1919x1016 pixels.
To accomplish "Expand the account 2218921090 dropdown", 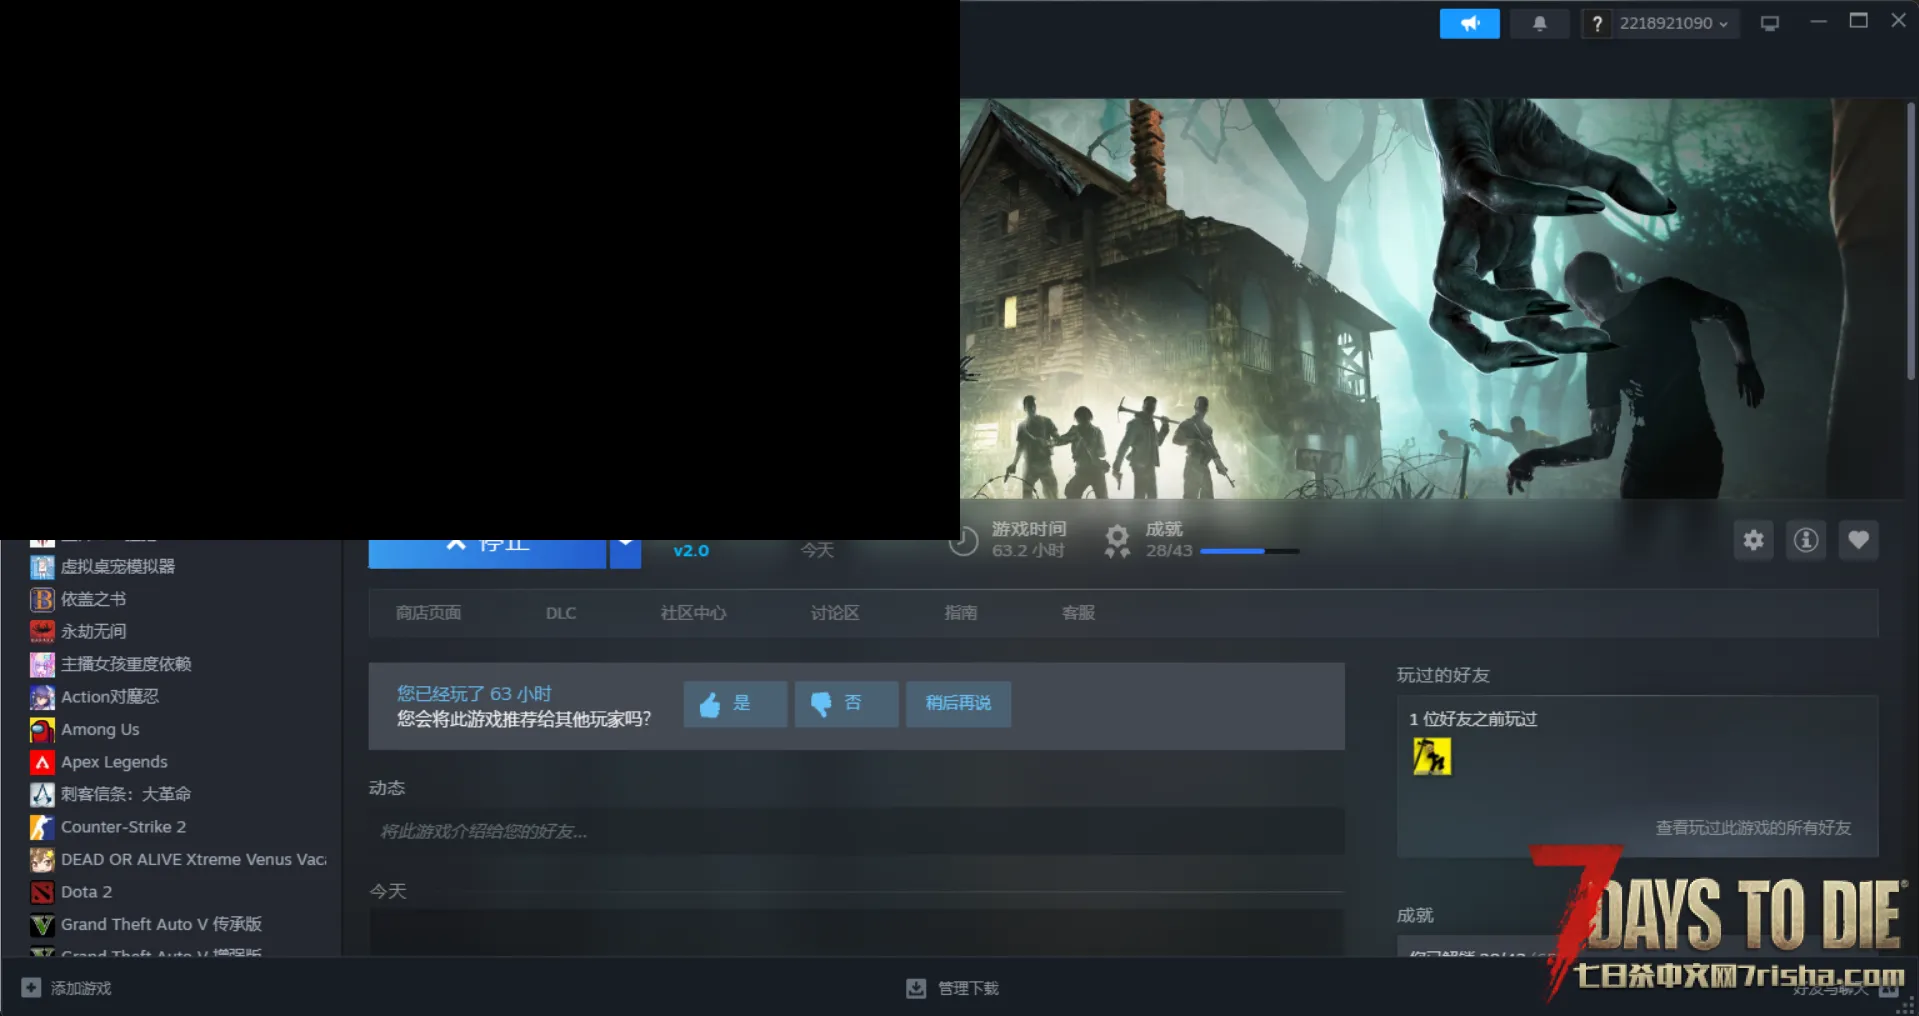I will (1673, 23).
